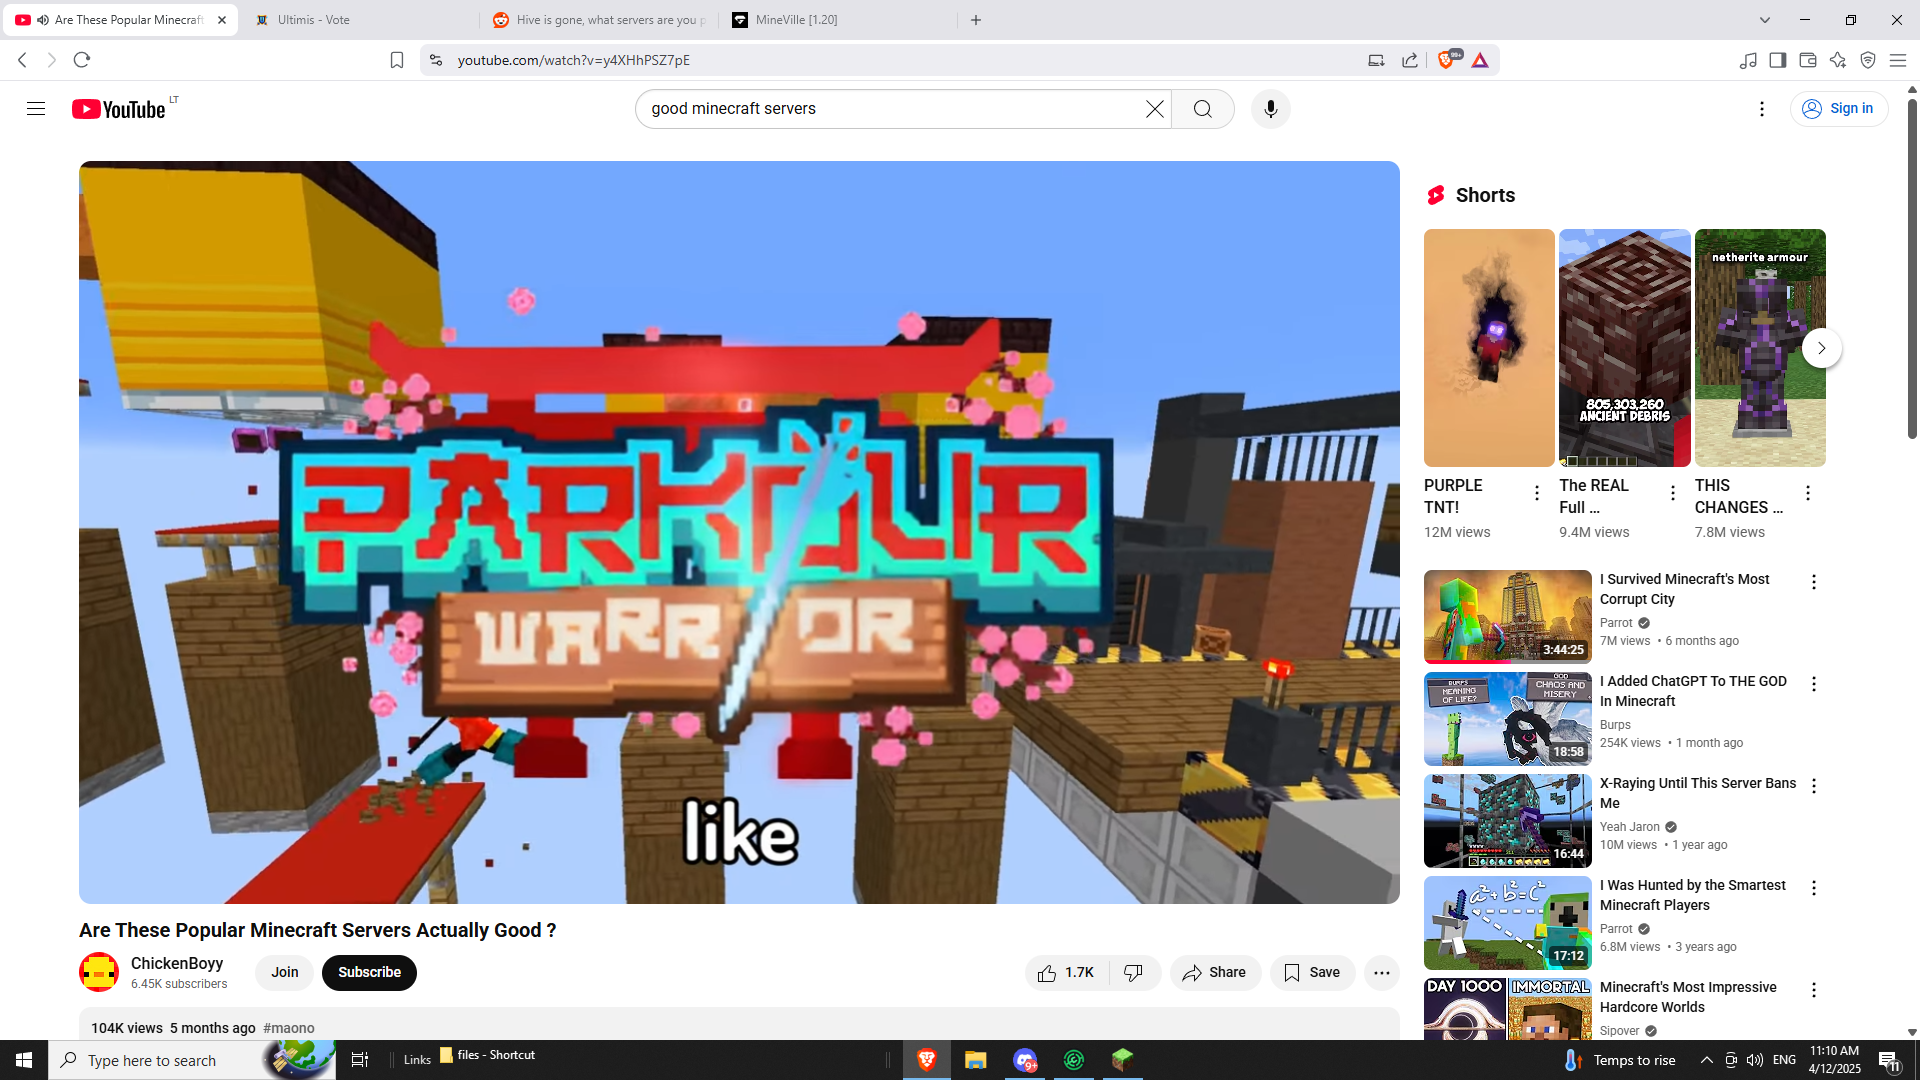Viewport: 1920px width, 1080px height.
Task: Open more actions menu beside Save
Action: (1381, 972)
